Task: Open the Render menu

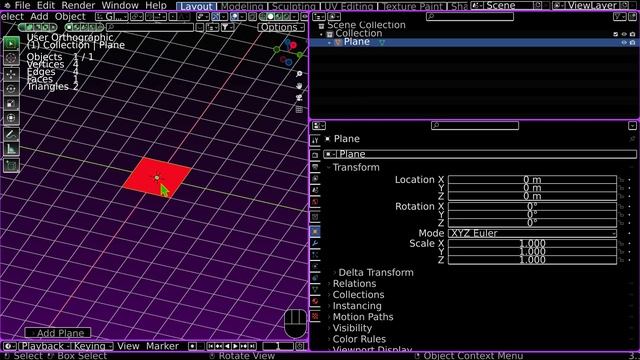Action: (78, 5)
